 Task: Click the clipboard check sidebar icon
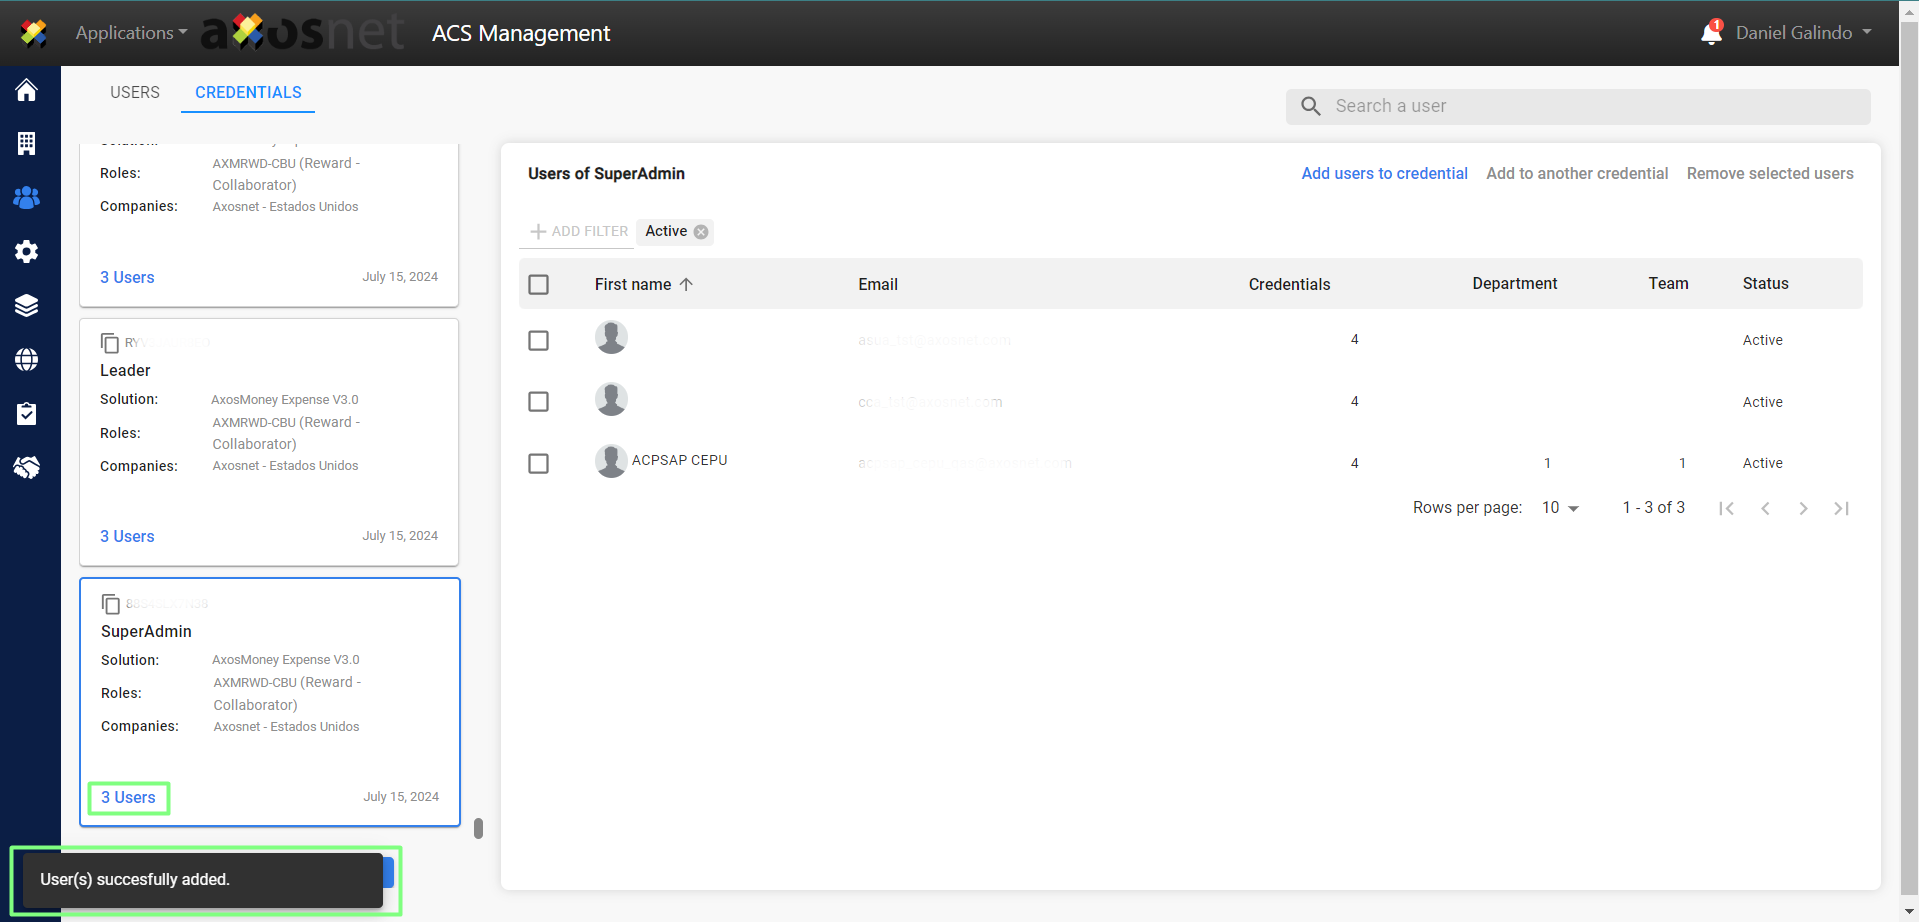tap(27, 414)
